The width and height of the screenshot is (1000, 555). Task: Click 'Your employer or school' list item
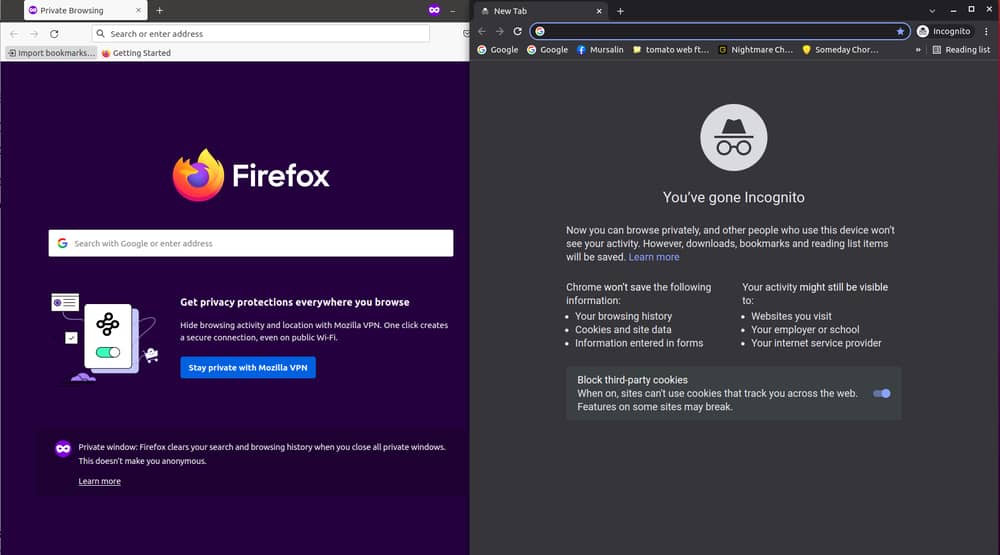pyautogui.click(x=805, y=330)
